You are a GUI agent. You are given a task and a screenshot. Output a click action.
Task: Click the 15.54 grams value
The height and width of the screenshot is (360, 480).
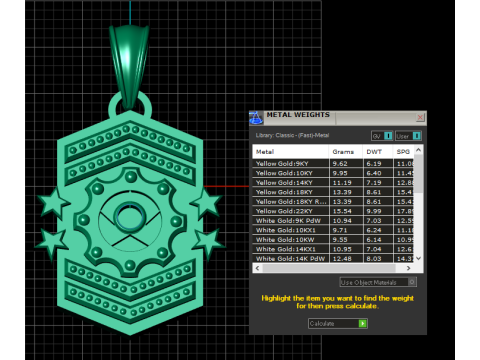pyautogui.click(x=342, y=211)
